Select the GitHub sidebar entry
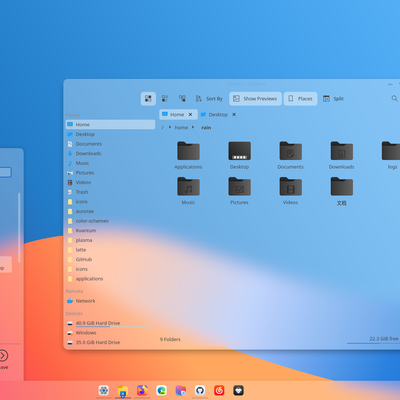The height and width of the screenshot is (400, 400). click(110, 259)
